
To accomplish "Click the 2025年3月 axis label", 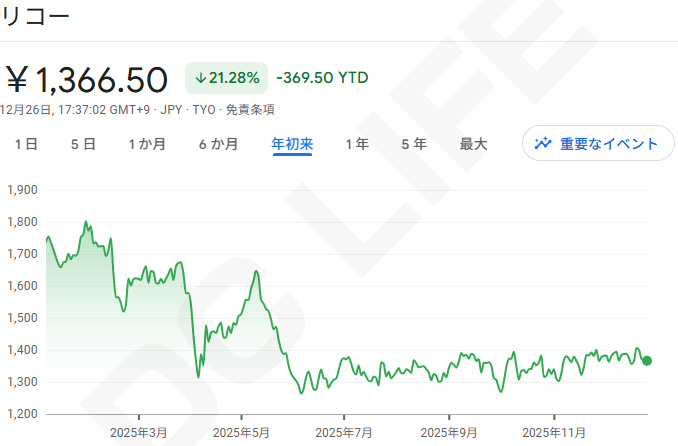I will click(x=138, y=433).
